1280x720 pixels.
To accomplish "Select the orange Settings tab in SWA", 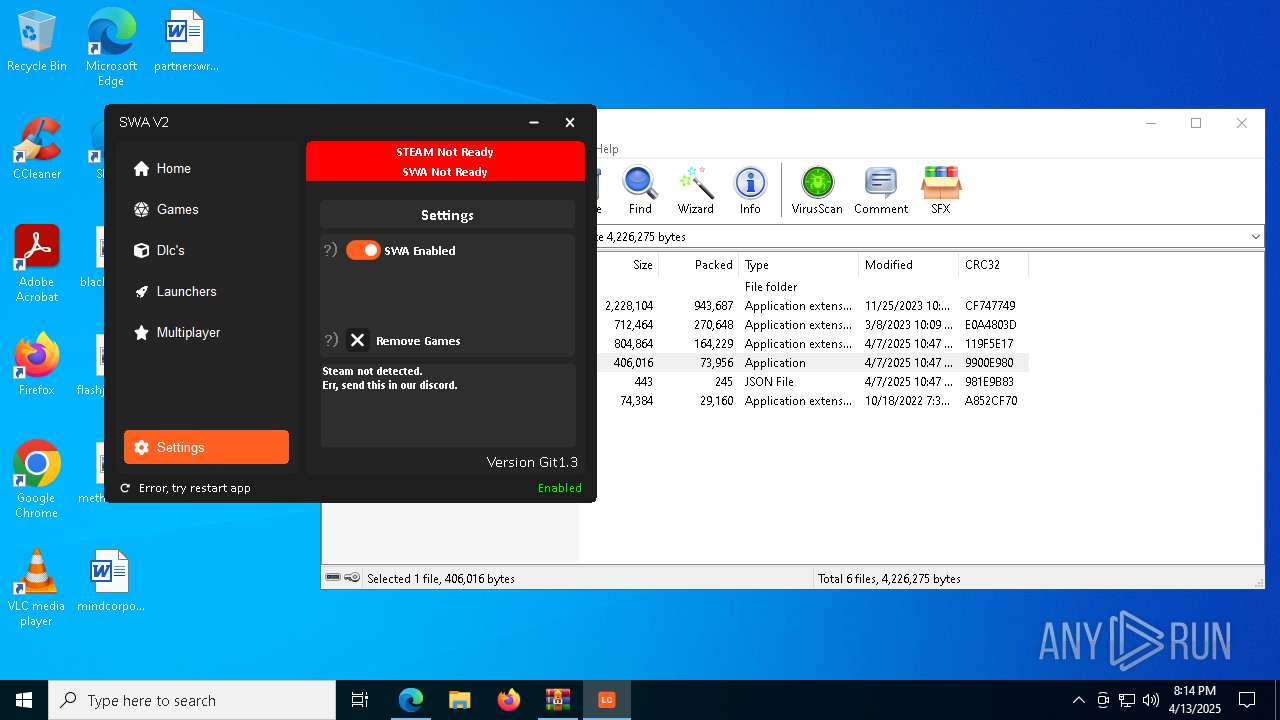I will coord(206,447).
